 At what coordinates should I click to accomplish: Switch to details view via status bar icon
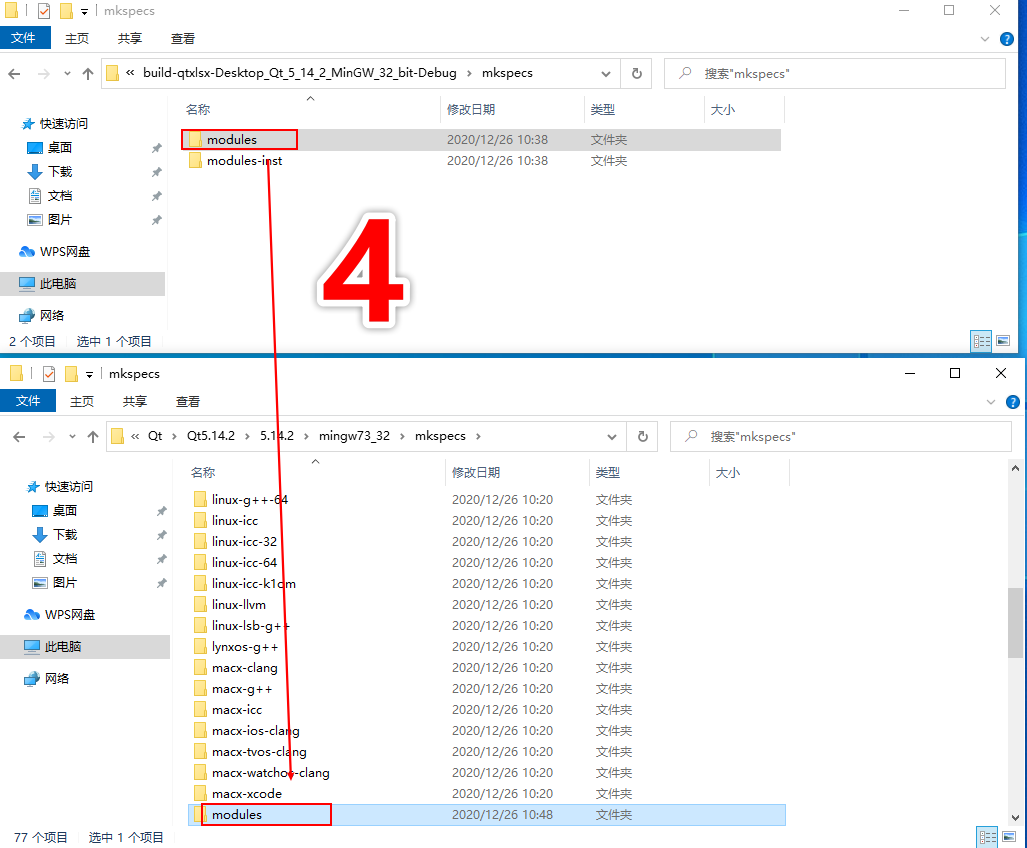(x=981, y=341)
